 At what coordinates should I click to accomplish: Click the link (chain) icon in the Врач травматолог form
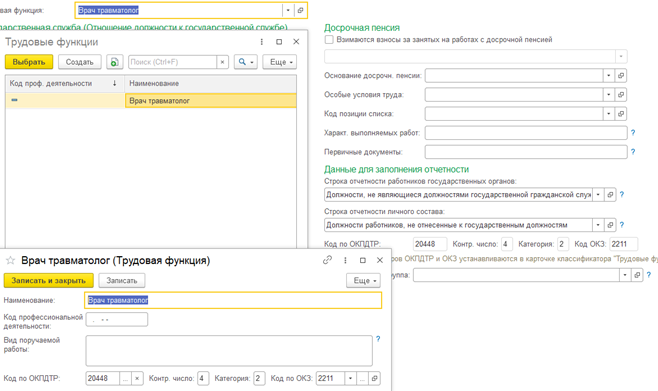[x=327, y=260]
